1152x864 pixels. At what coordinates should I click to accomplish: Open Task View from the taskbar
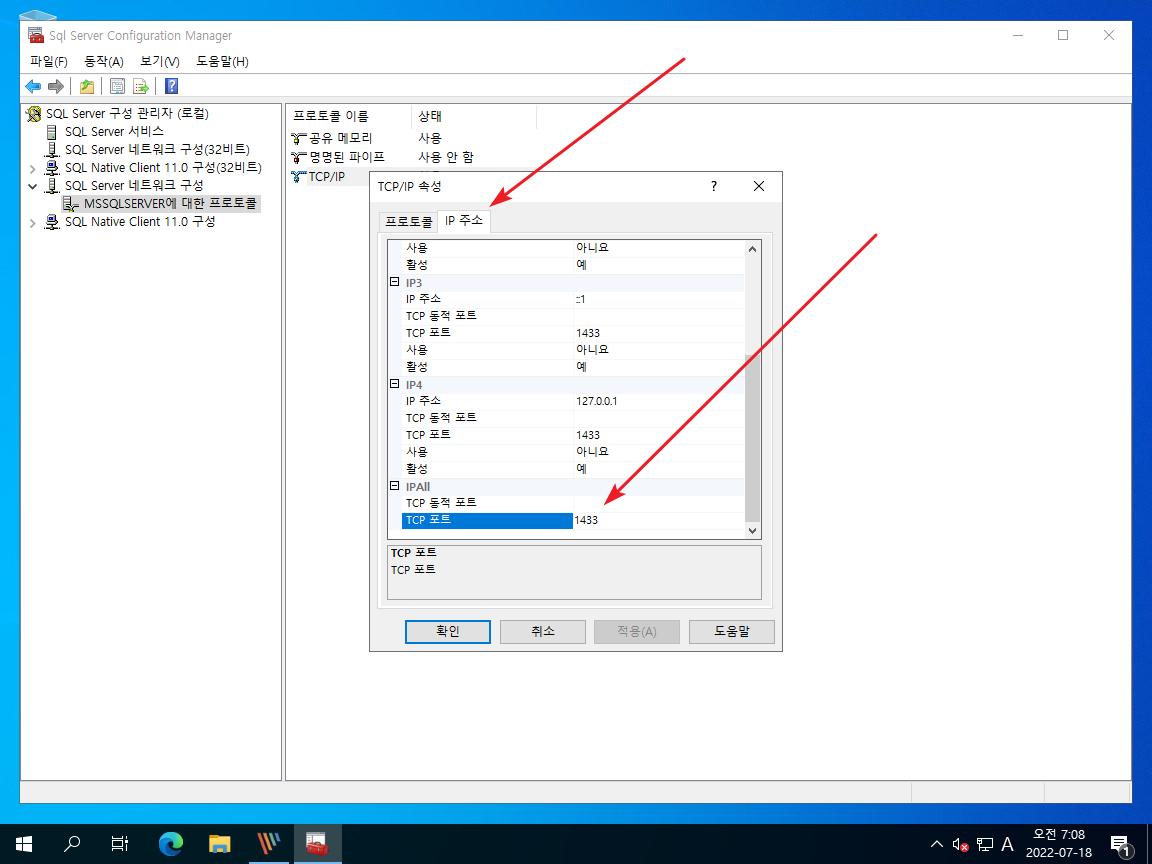pos(120,844)
